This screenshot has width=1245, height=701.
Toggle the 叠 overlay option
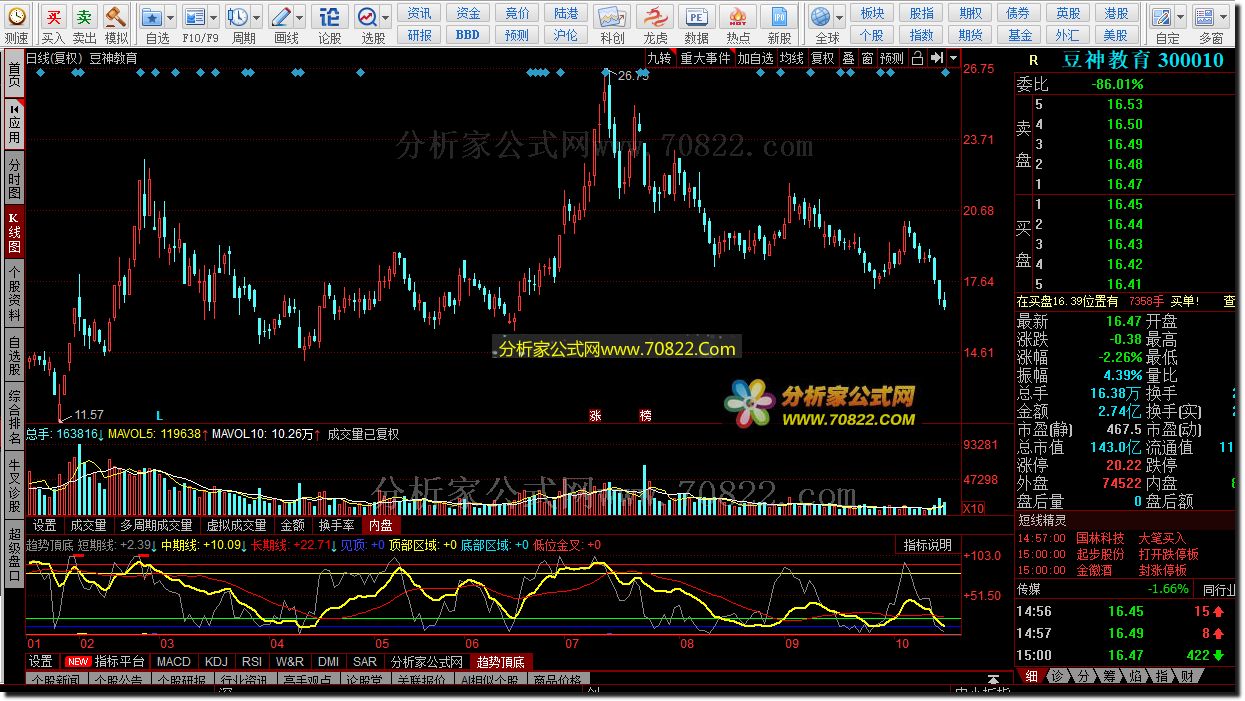848,58
